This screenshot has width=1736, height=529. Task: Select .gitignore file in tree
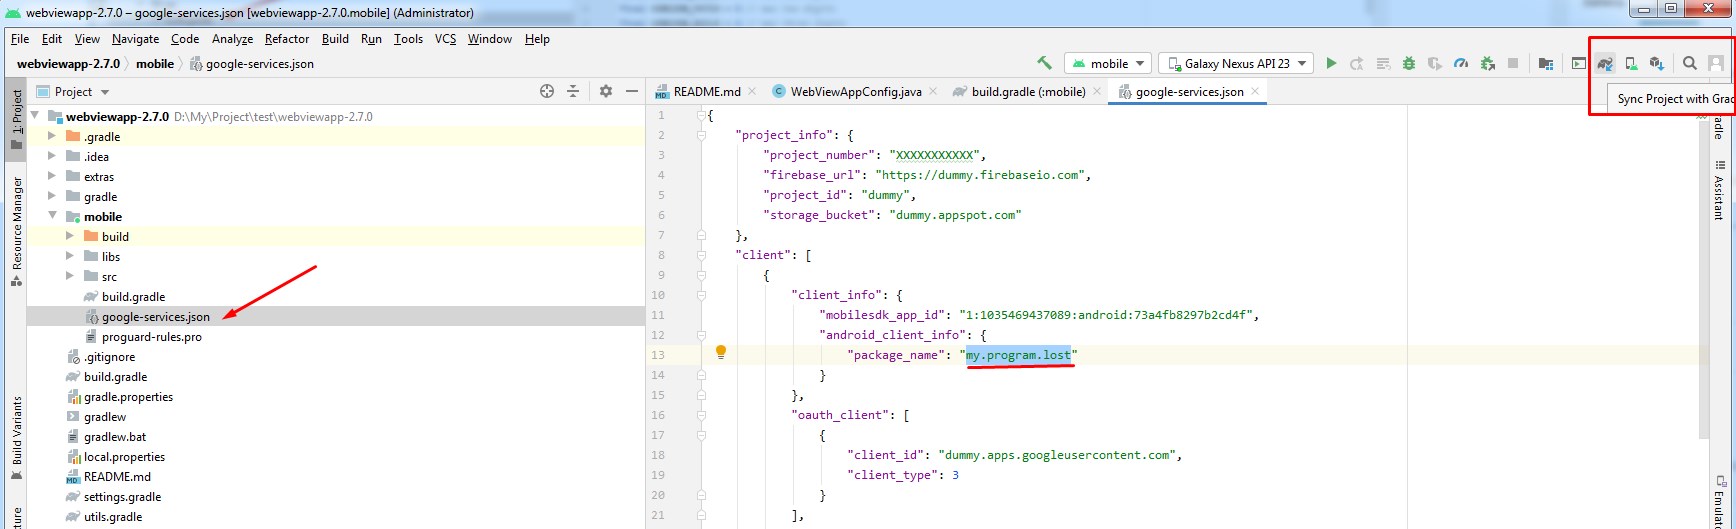(109, 357)
